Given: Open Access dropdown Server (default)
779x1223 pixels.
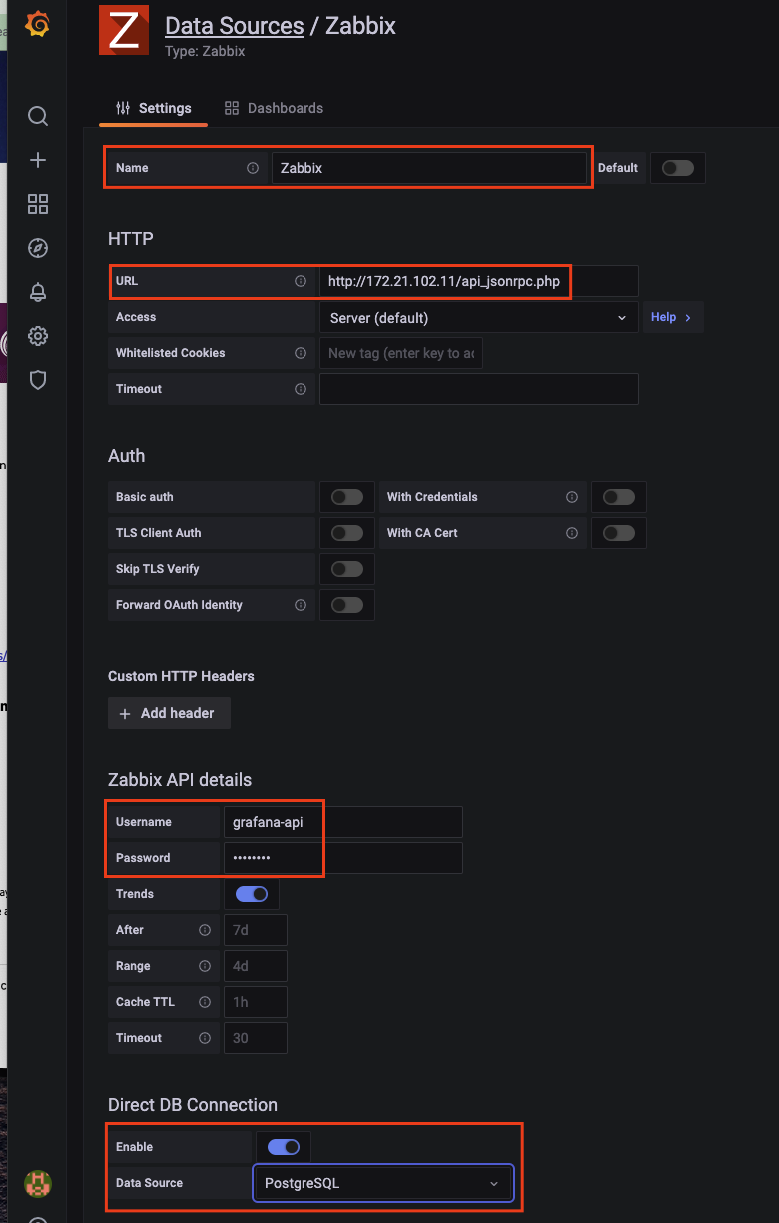Looking at the screenshot, I should coord(478,318).
